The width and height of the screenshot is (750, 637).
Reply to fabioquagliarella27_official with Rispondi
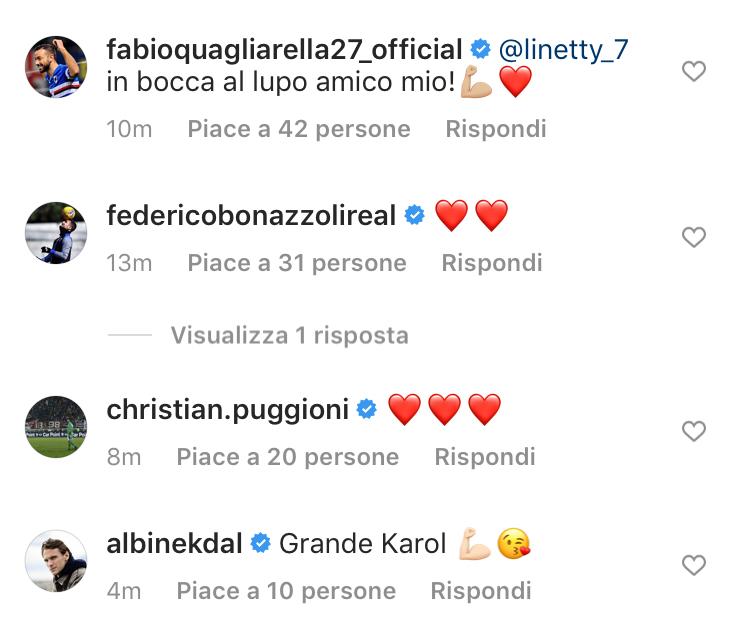click(x=496, y=129)
